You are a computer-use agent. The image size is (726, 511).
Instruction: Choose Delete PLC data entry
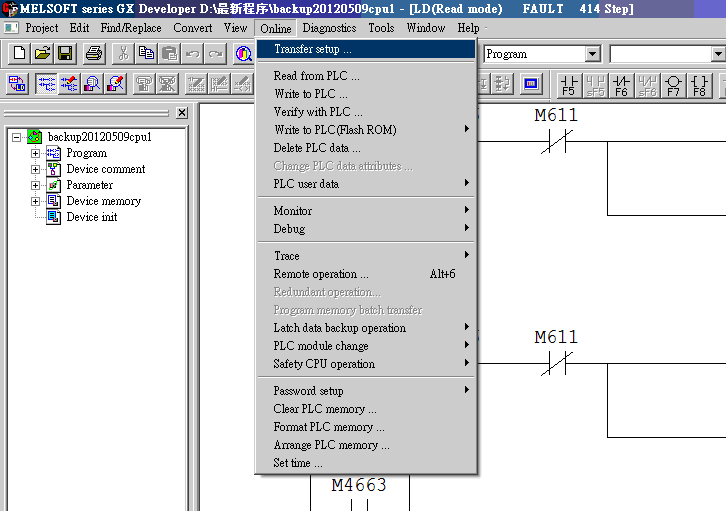click(x=367, y=148)
